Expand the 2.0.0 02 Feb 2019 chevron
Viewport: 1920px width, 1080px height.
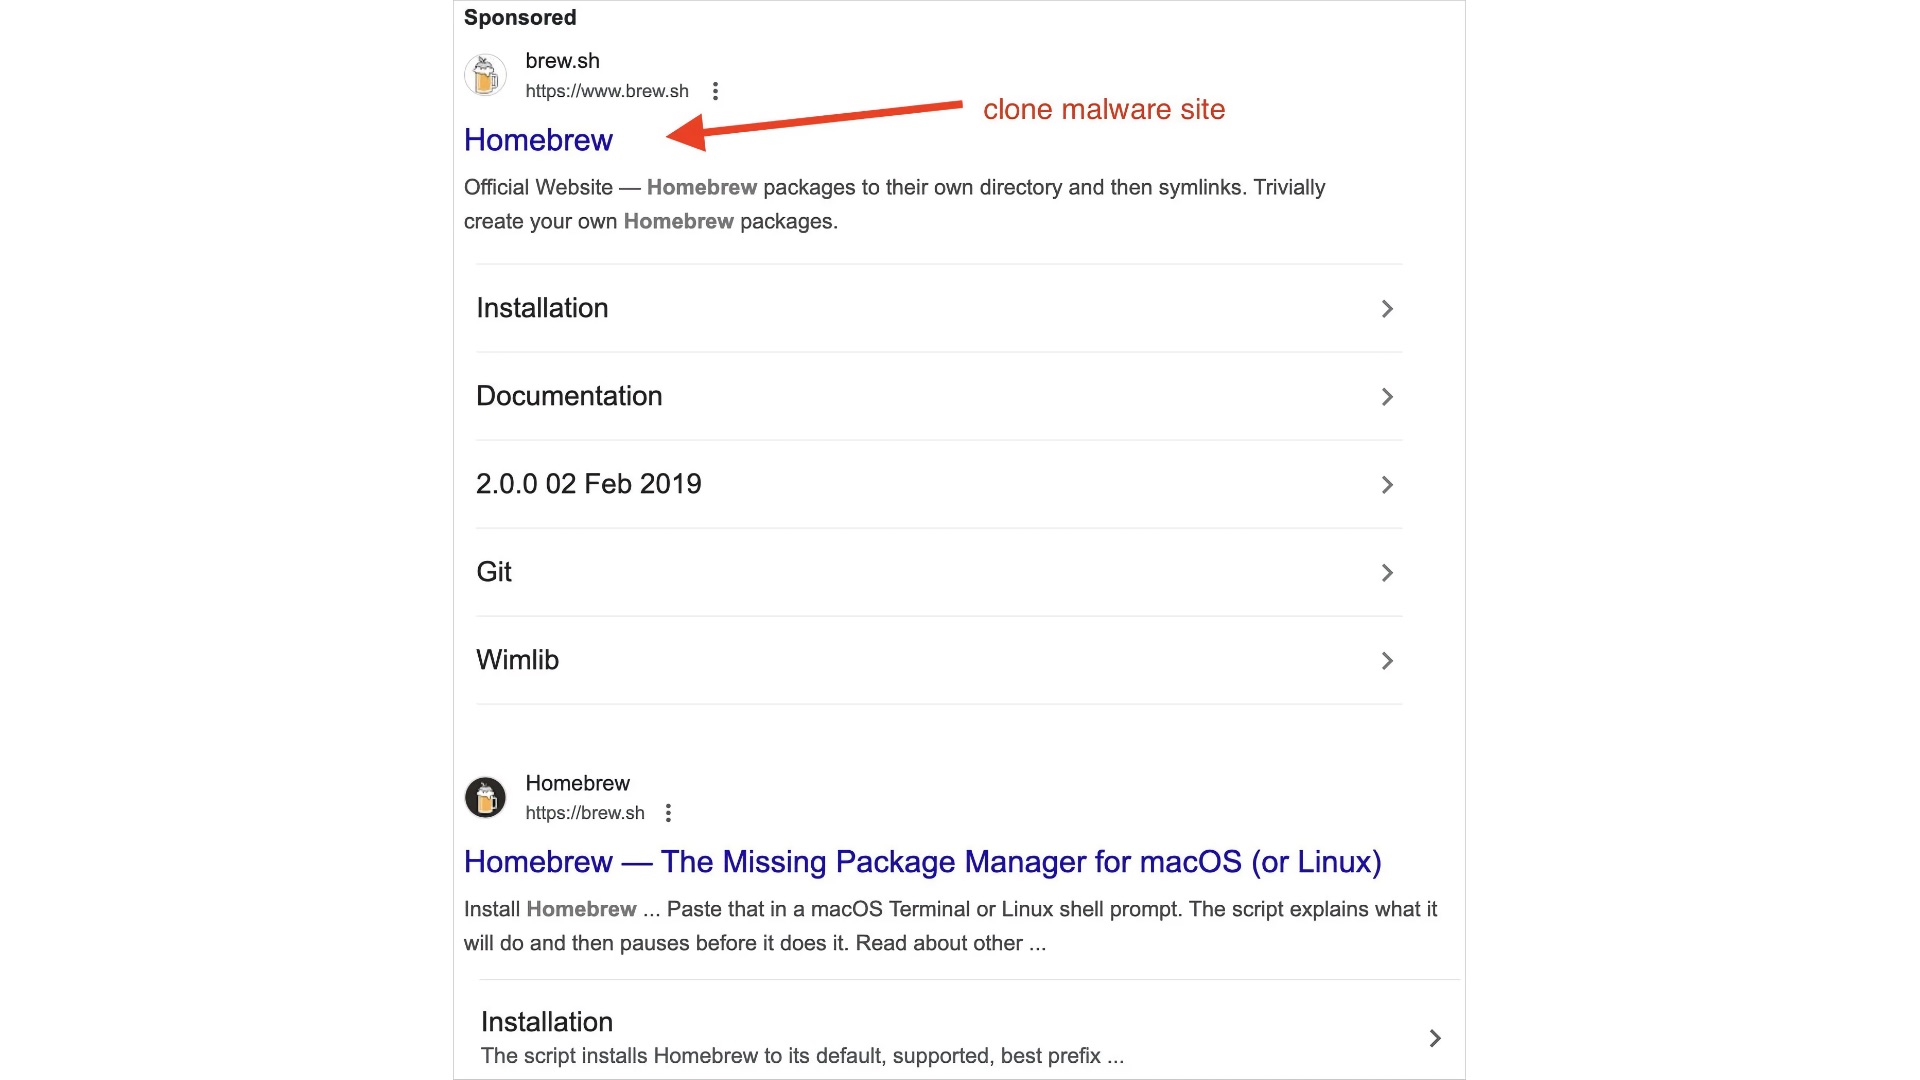pyautogui.click(x=1387, y=485)
